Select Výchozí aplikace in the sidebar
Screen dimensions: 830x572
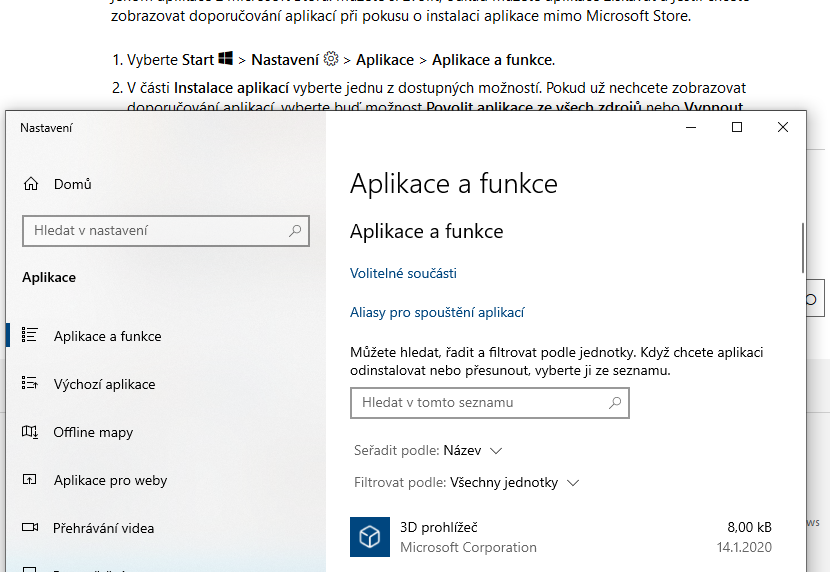[x=104, y=384]
